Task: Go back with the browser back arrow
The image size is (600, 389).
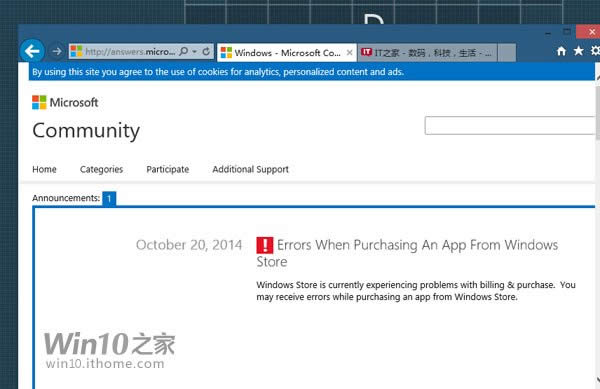Action: (32, 51)
